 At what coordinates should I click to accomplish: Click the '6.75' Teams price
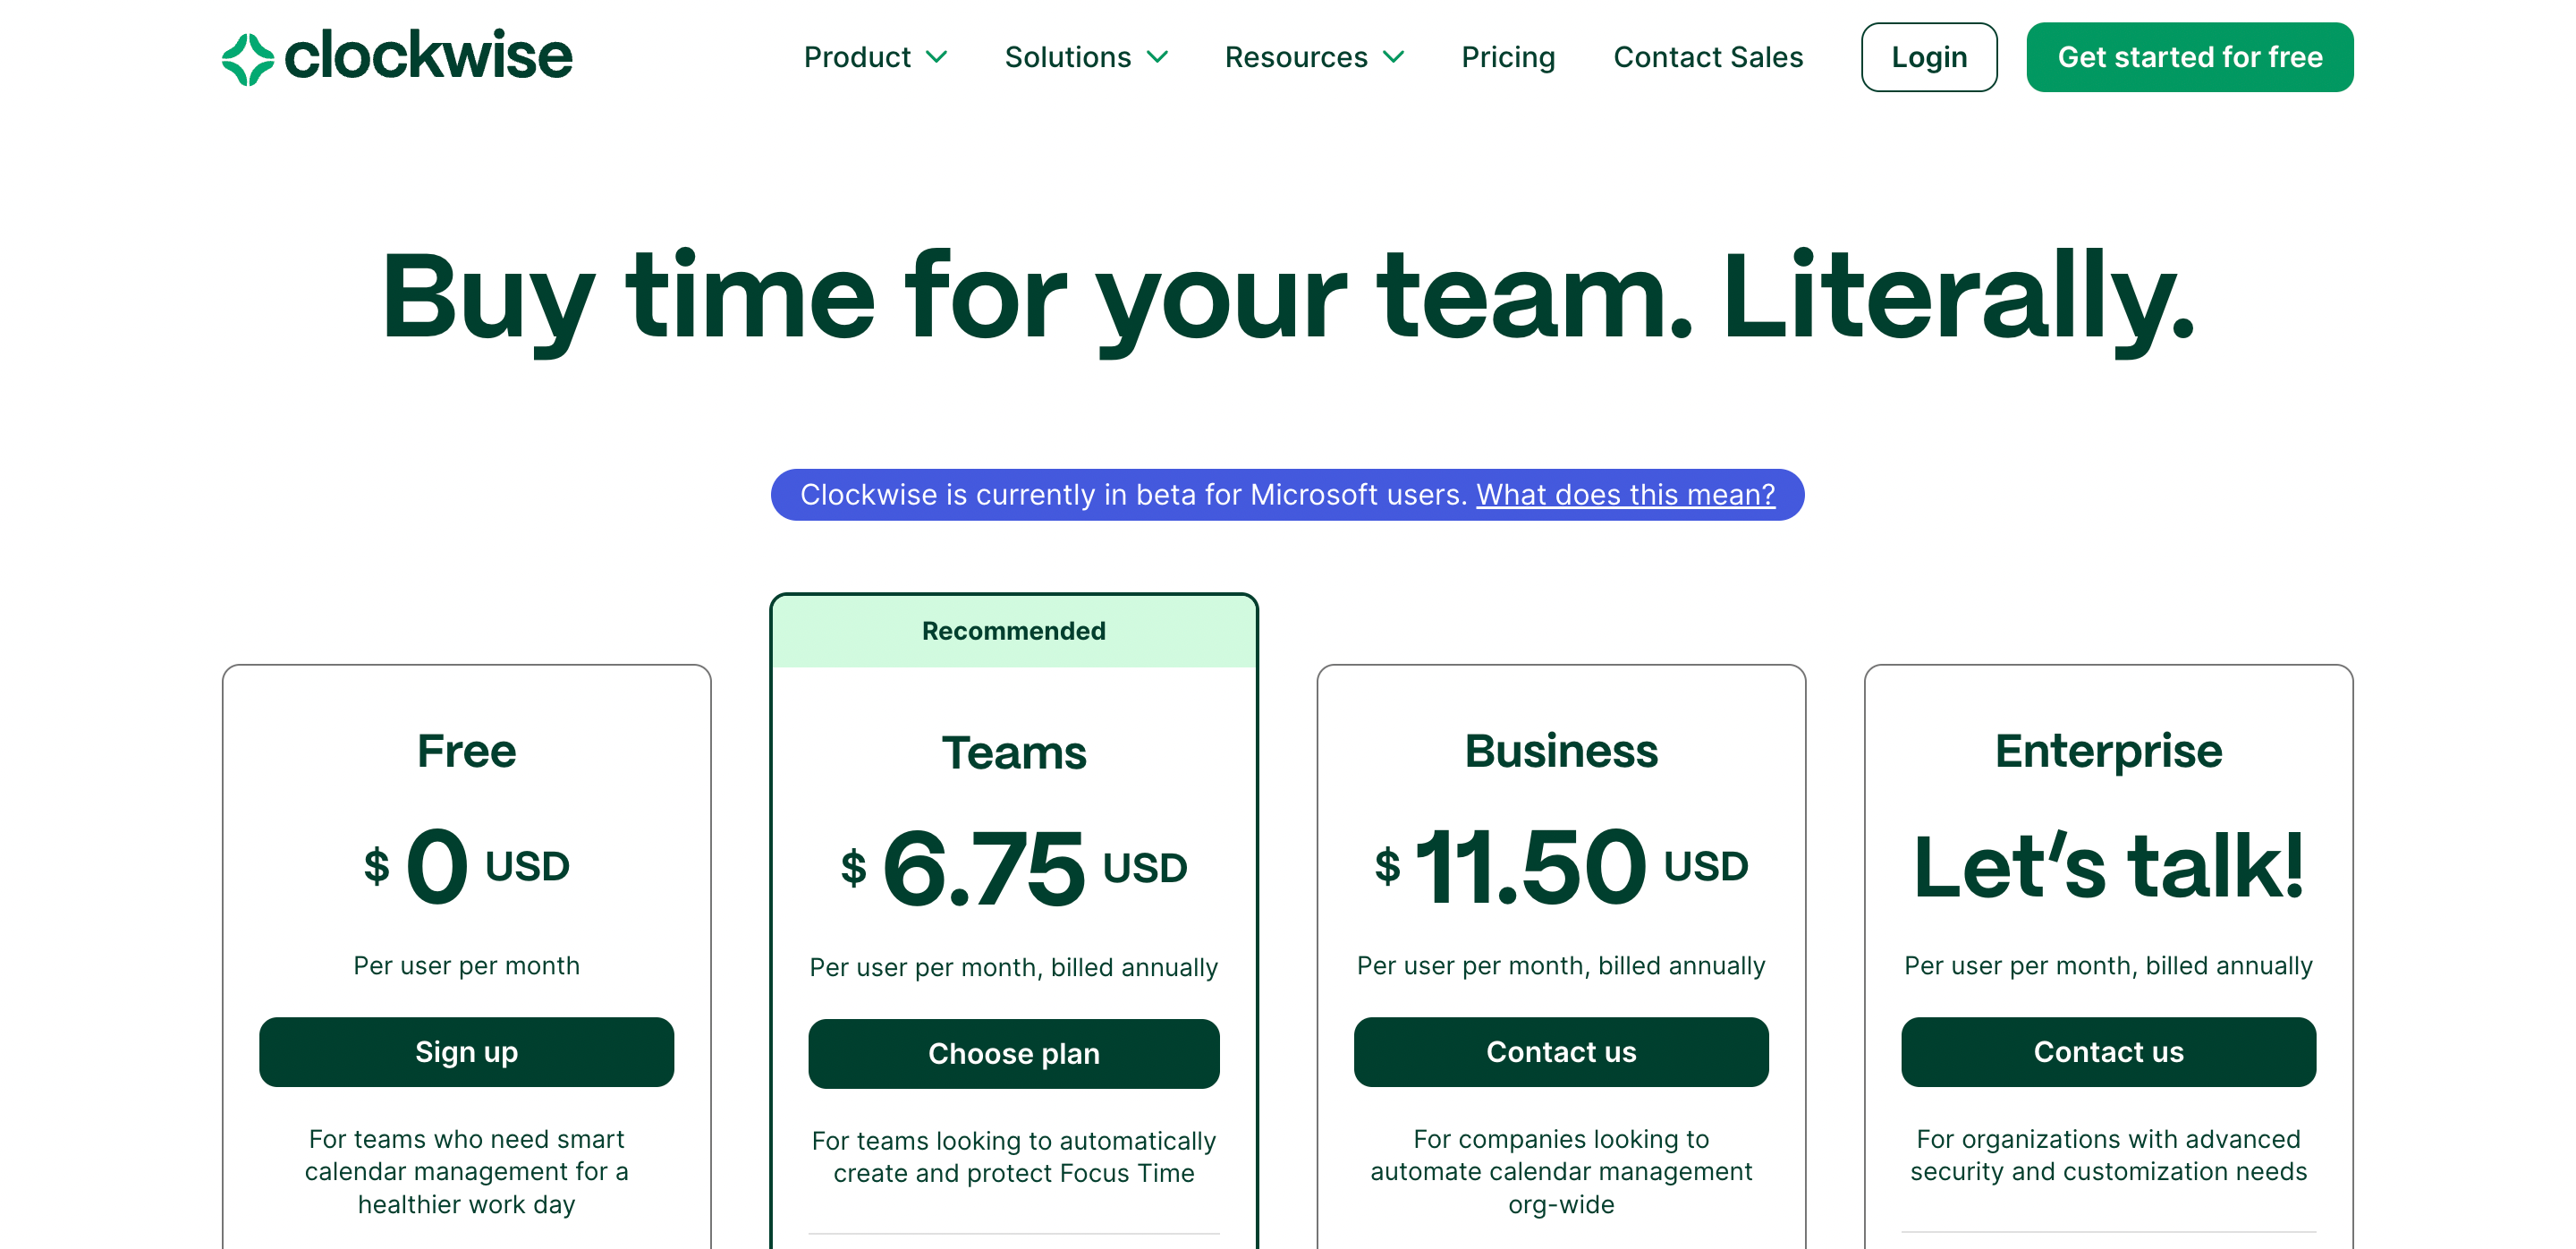pyautogui.click(x=984, y=867)
